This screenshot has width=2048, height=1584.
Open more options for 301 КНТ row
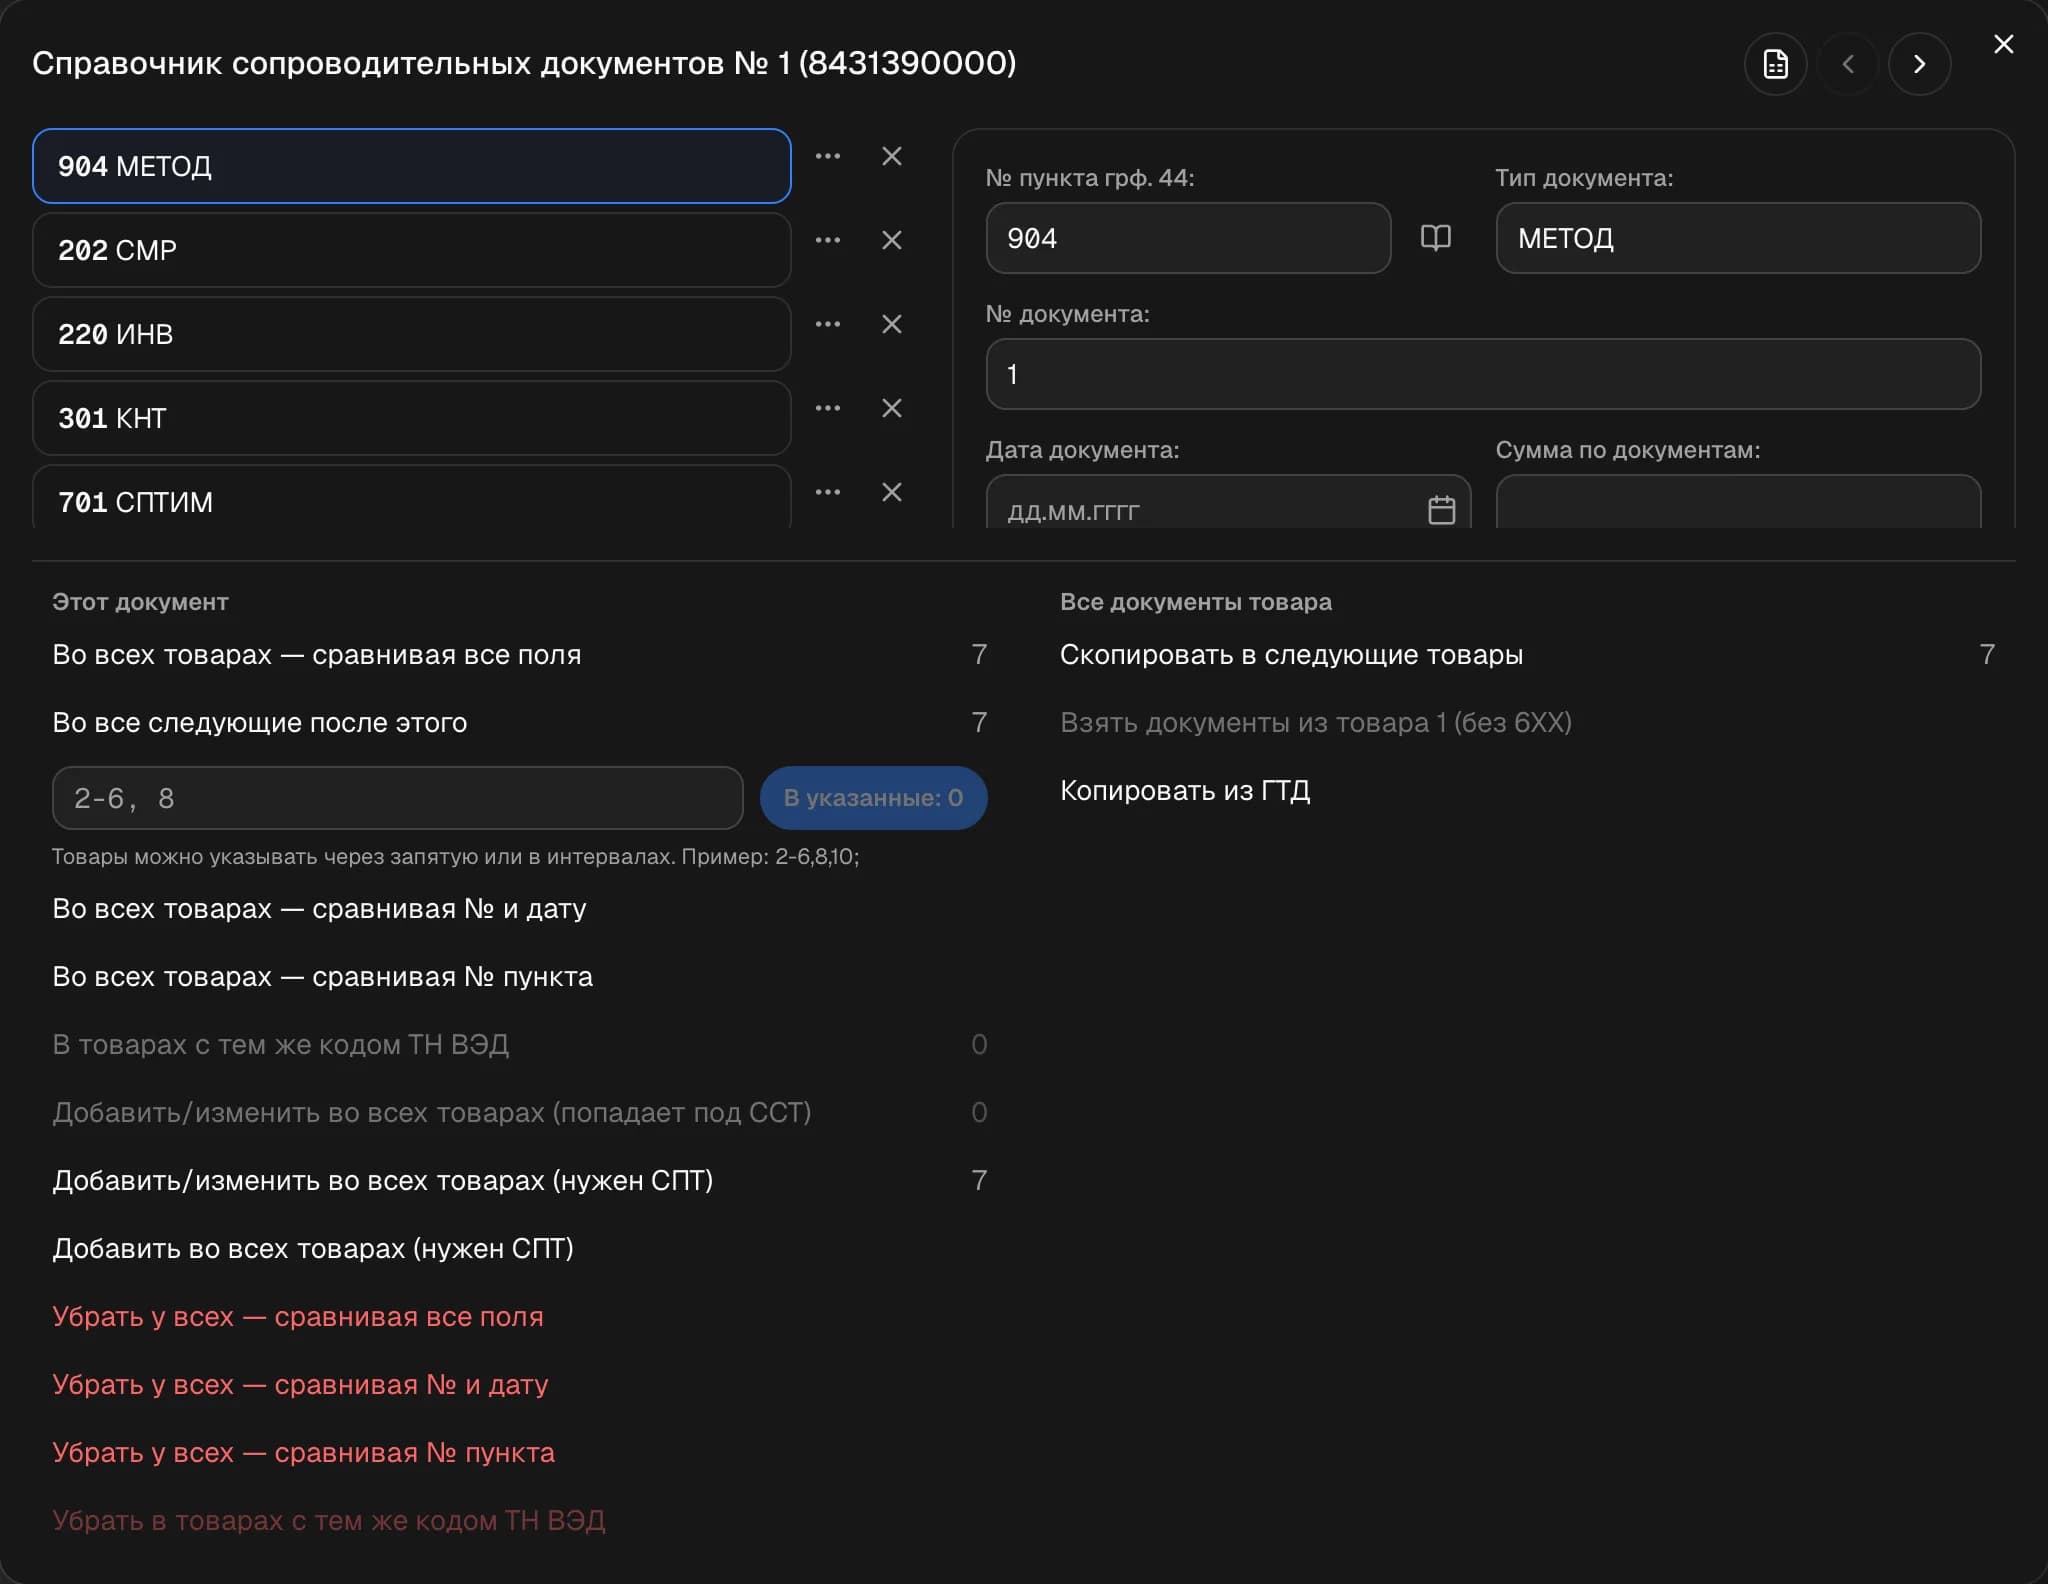(x=828, y=408)
